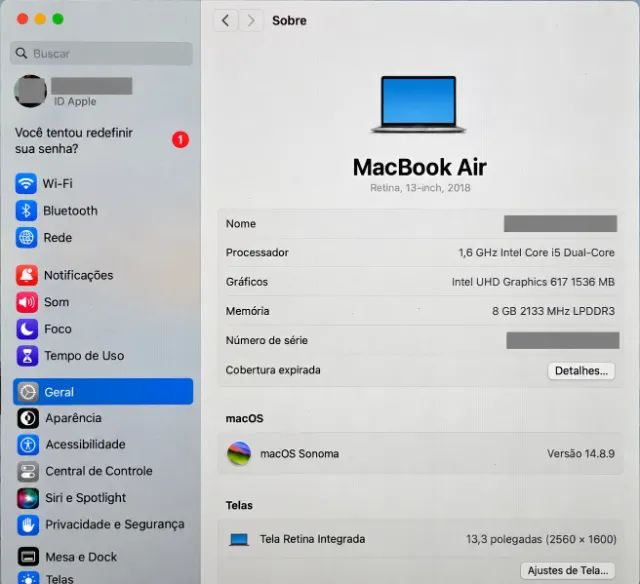
Task: Select the Acessibilidade sidebar label
Action: 85,444
